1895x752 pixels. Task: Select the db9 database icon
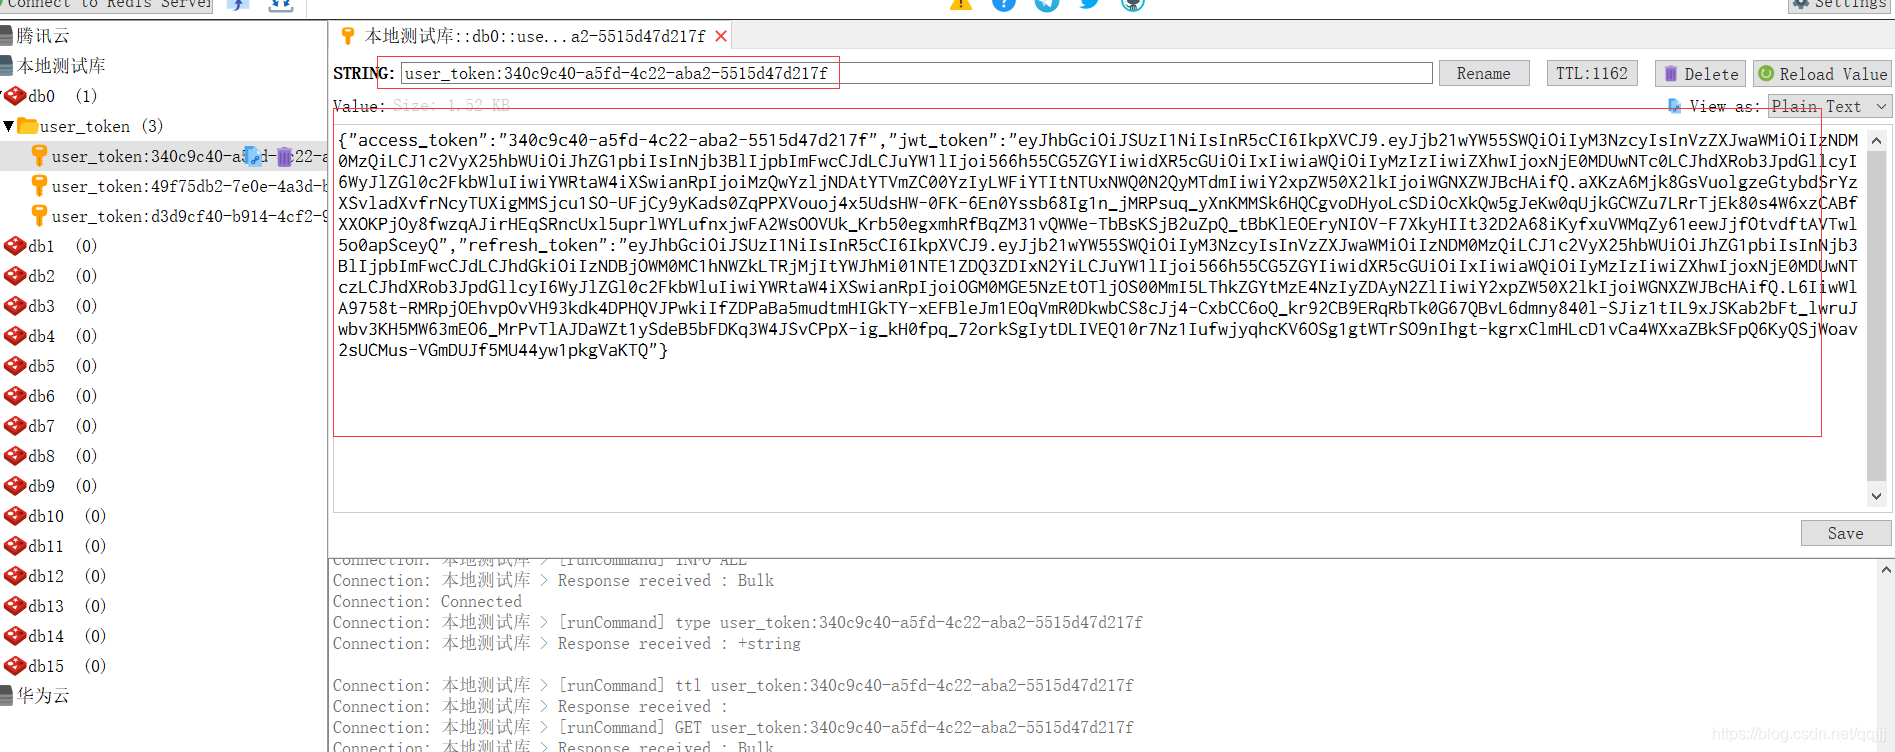coord(15,486)
